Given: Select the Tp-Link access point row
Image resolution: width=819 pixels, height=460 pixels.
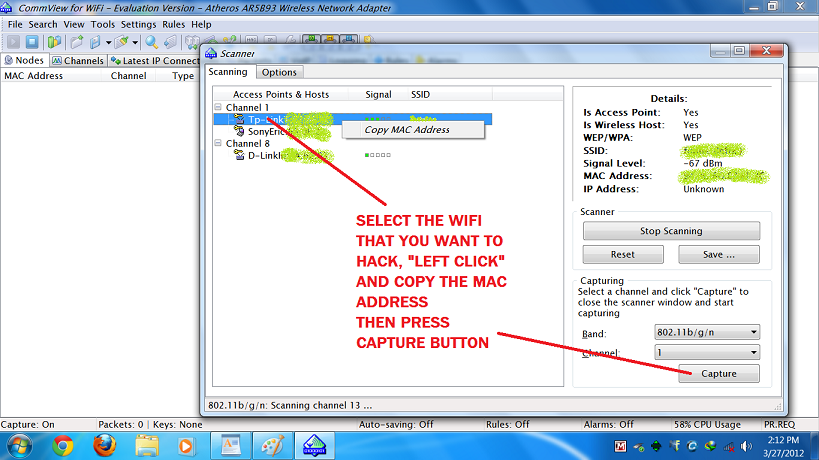Looking at the screenshot, I should 353,120.
